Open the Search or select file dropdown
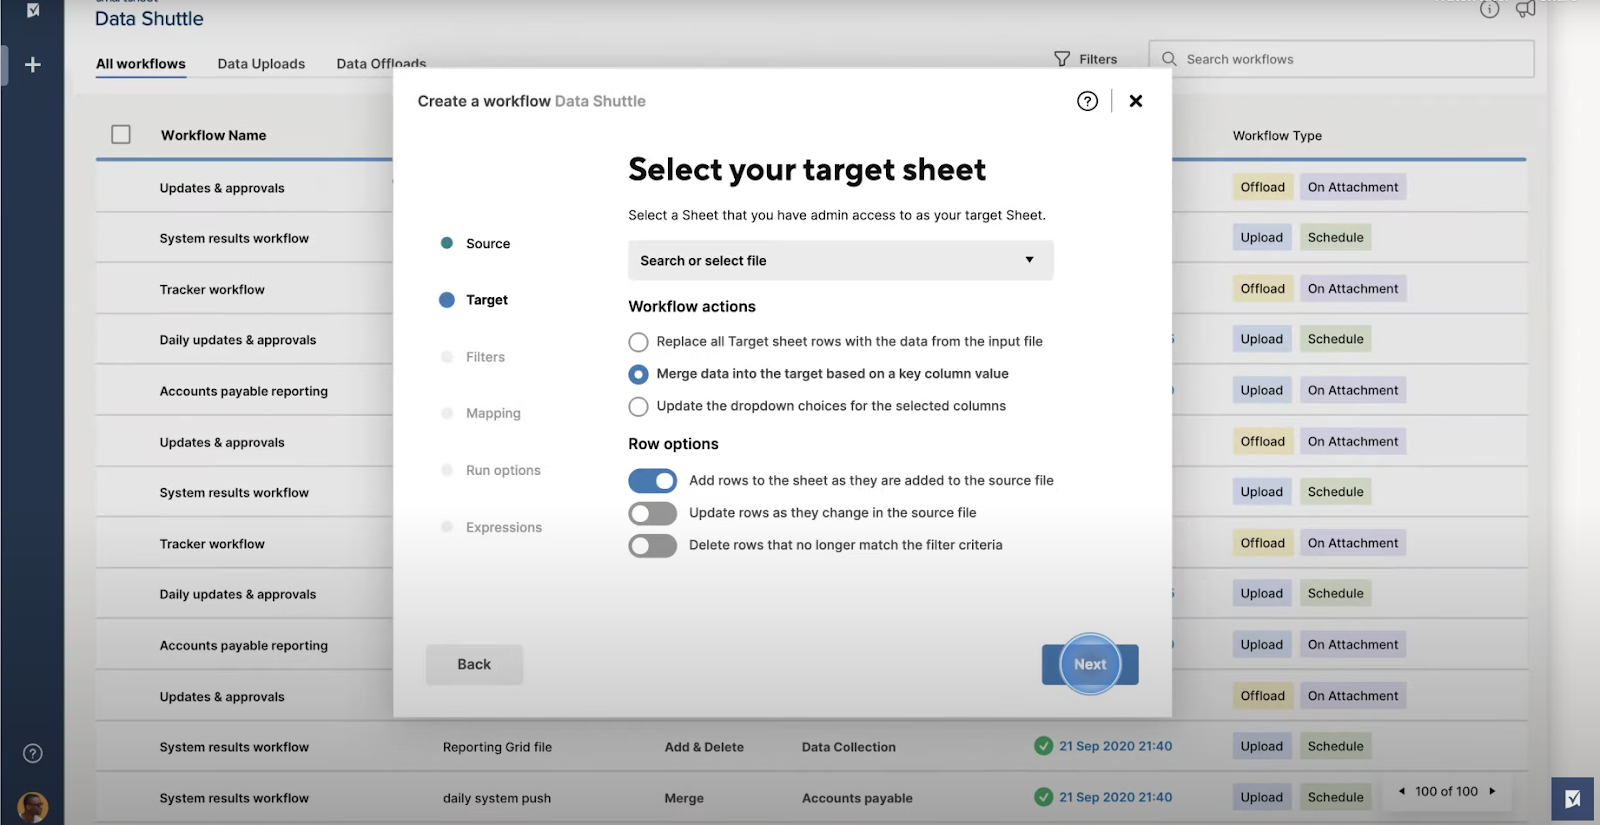 point(840,260)
